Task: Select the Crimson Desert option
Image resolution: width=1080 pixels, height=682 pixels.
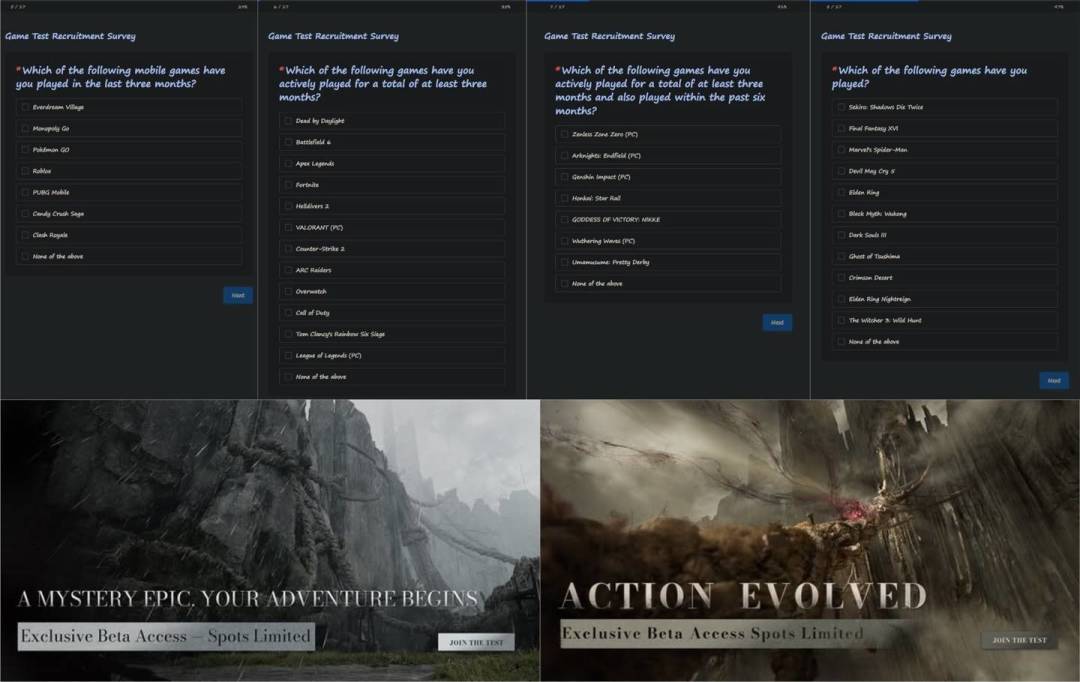Action: tap(945, 278)
